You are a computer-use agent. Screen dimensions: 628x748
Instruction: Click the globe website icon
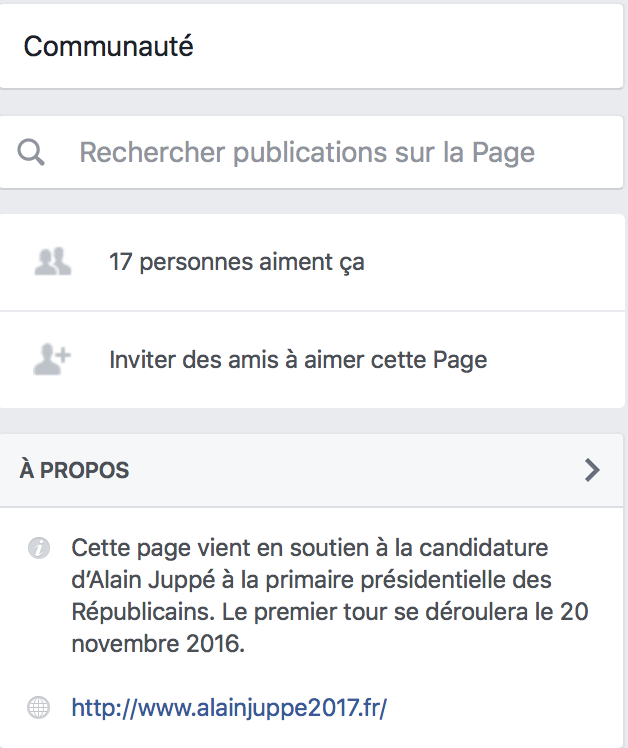click(x=38, y=707)
